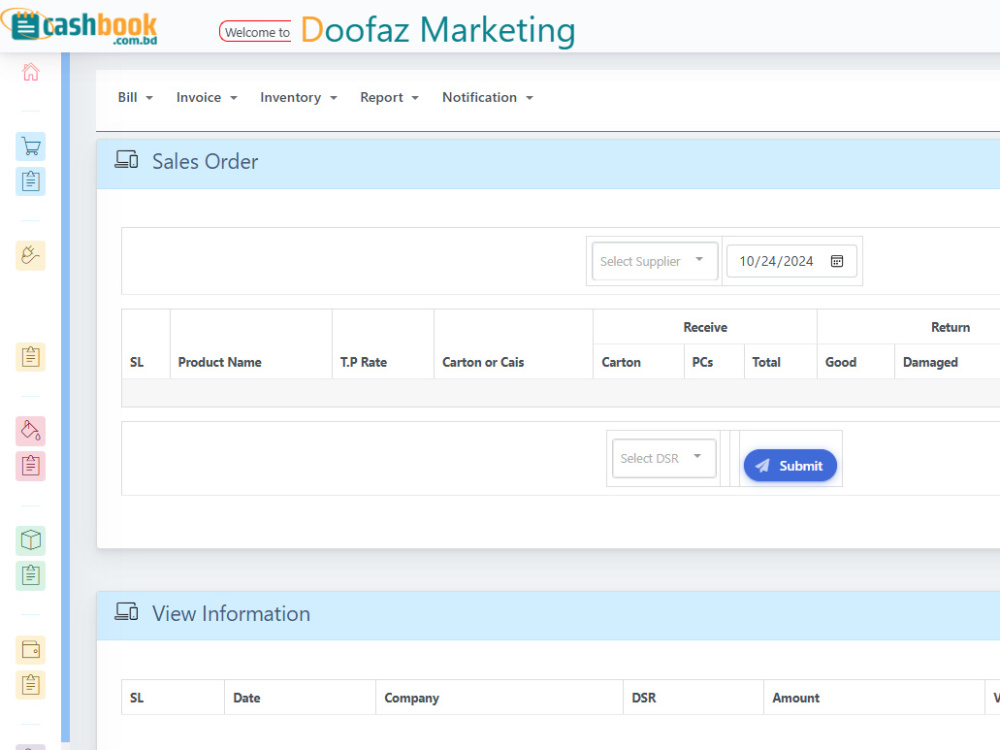This screenshot has width=1000, height=750.
Task: Open the blue shopping cart icon
Action: point(31,147)
